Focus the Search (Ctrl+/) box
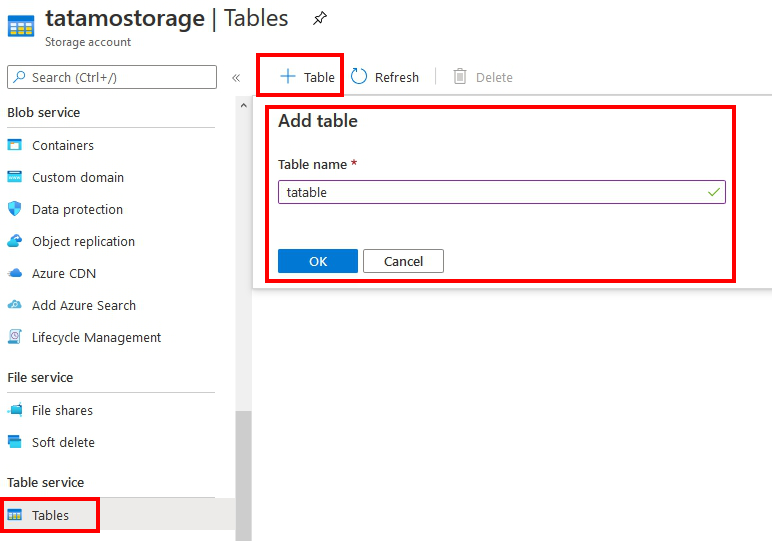772x541 pixels. [112, 77]
